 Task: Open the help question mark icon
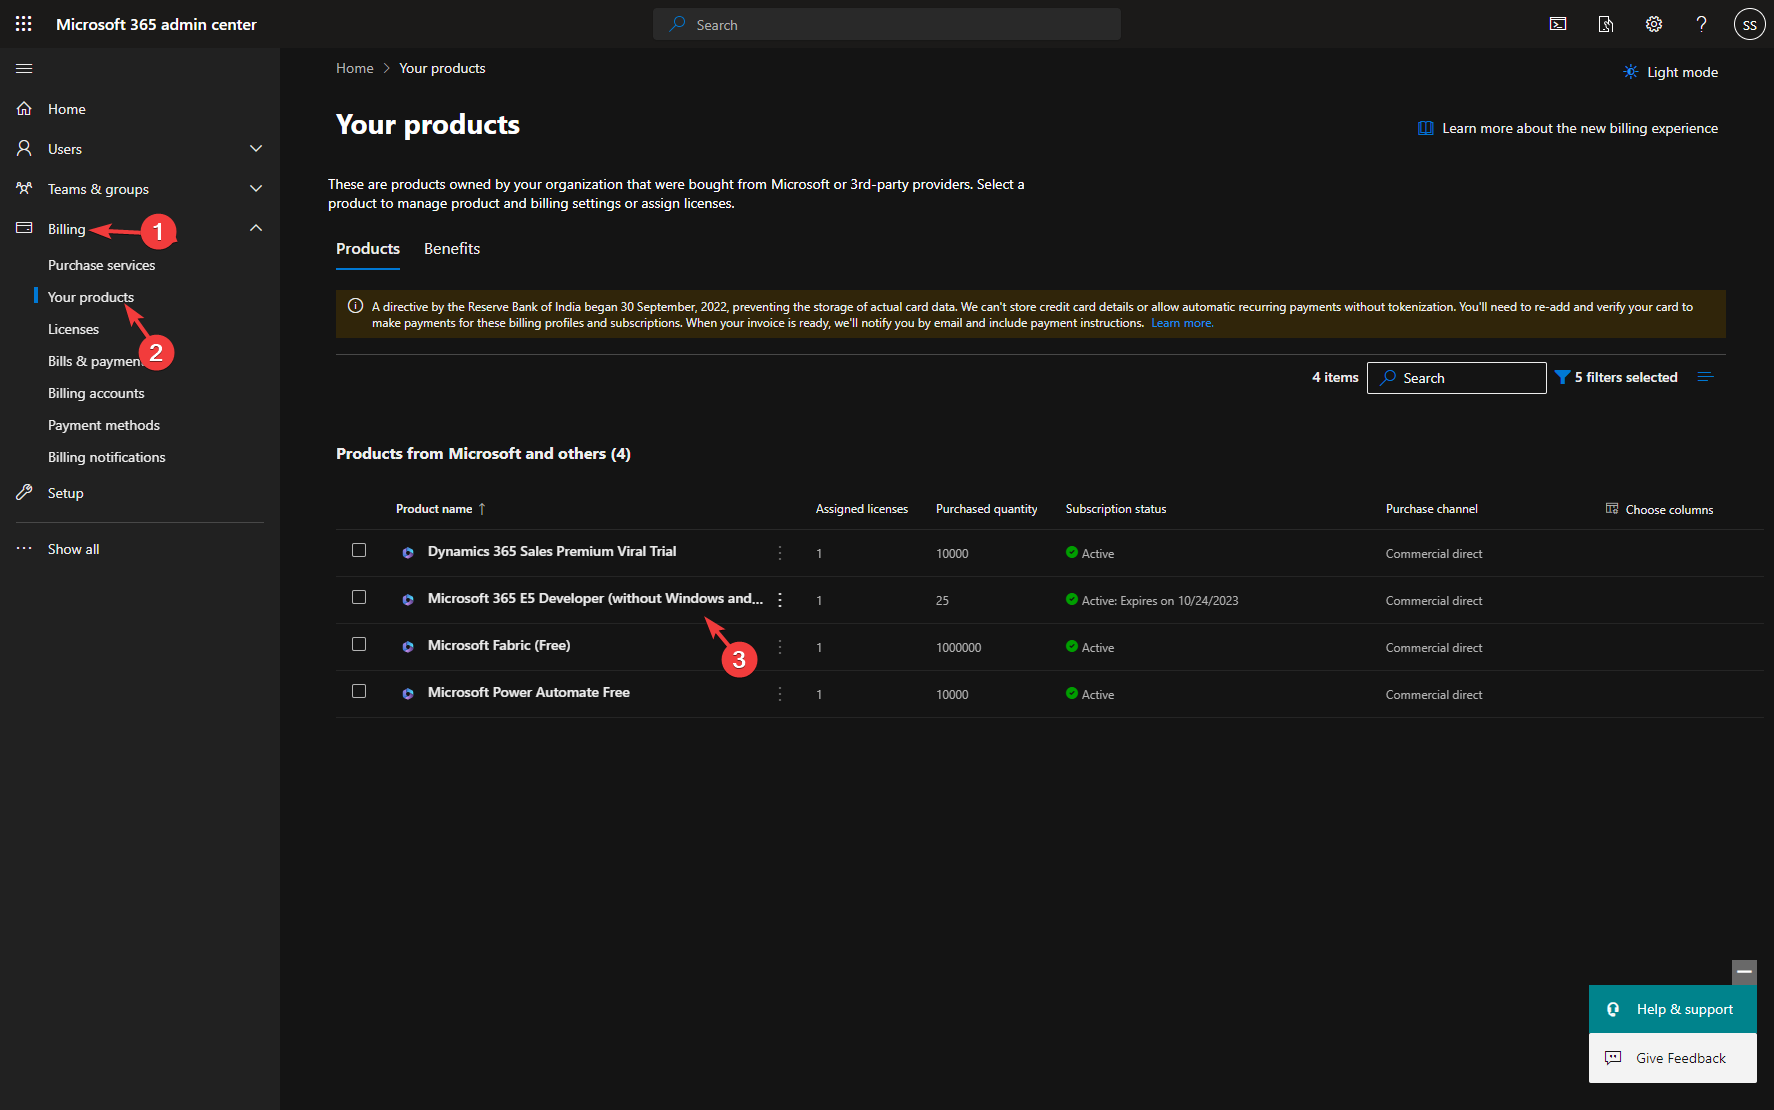(x=1701, y=24)
